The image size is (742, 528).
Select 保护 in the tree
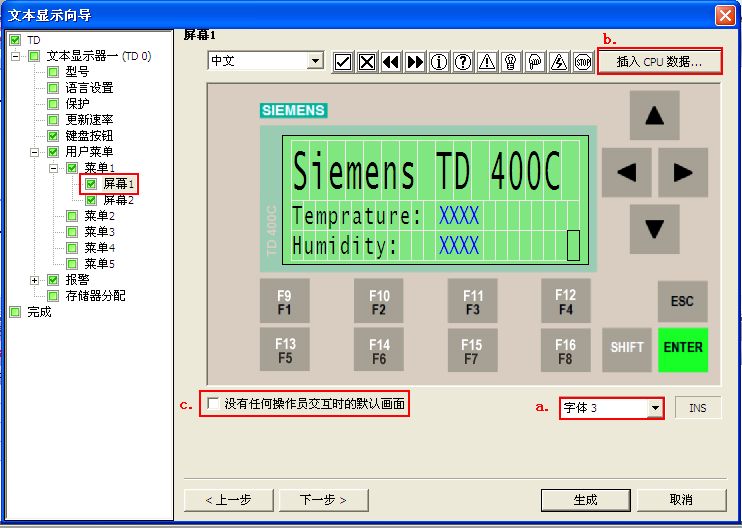[x=77, y=104]
